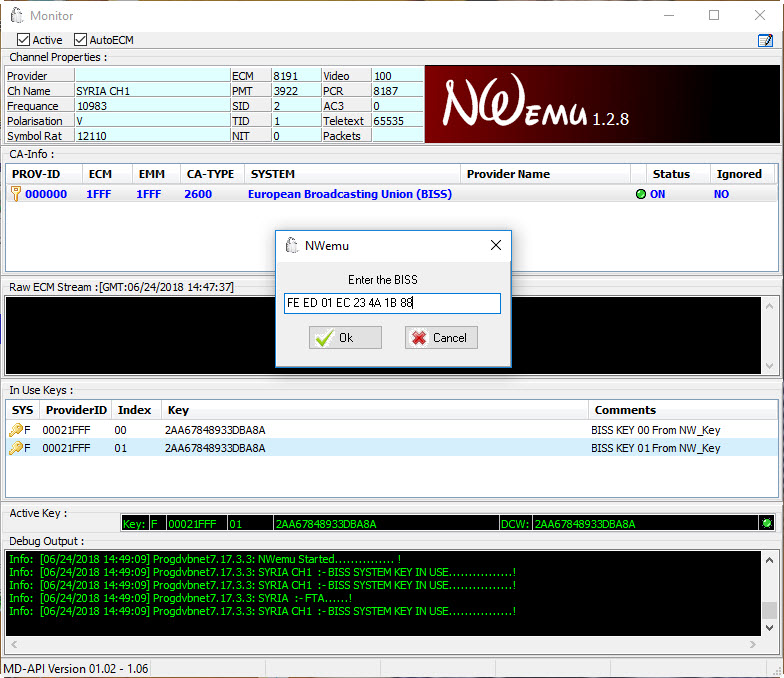Click the NWemu 1.2.8 logo banner

[602, 104]
